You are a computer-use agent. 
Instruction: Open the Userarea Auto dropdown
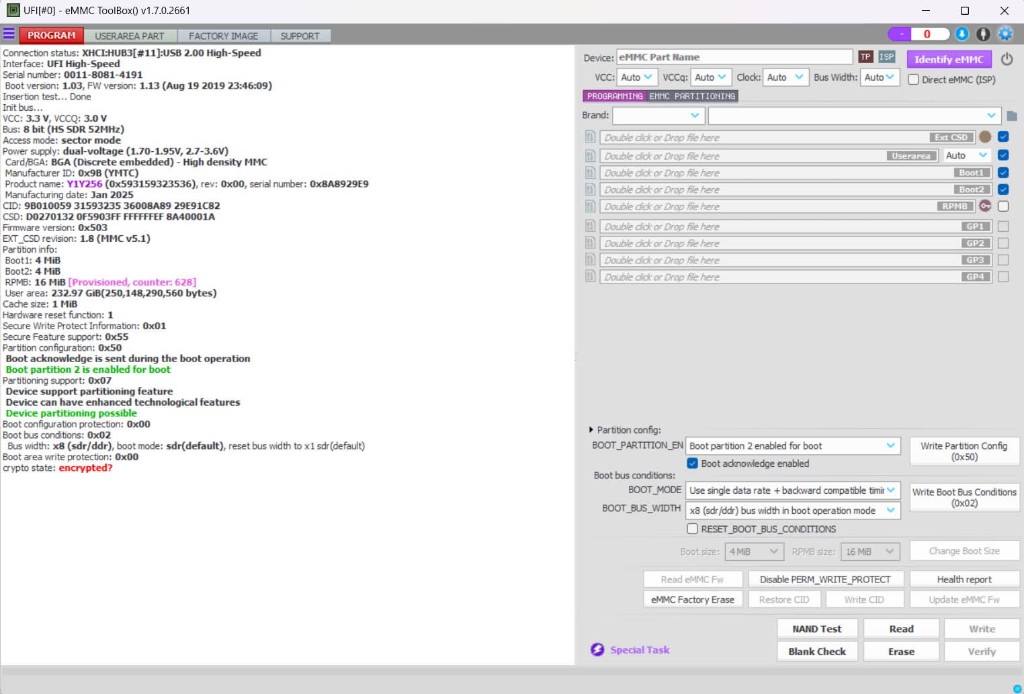(x=966, y=155)
